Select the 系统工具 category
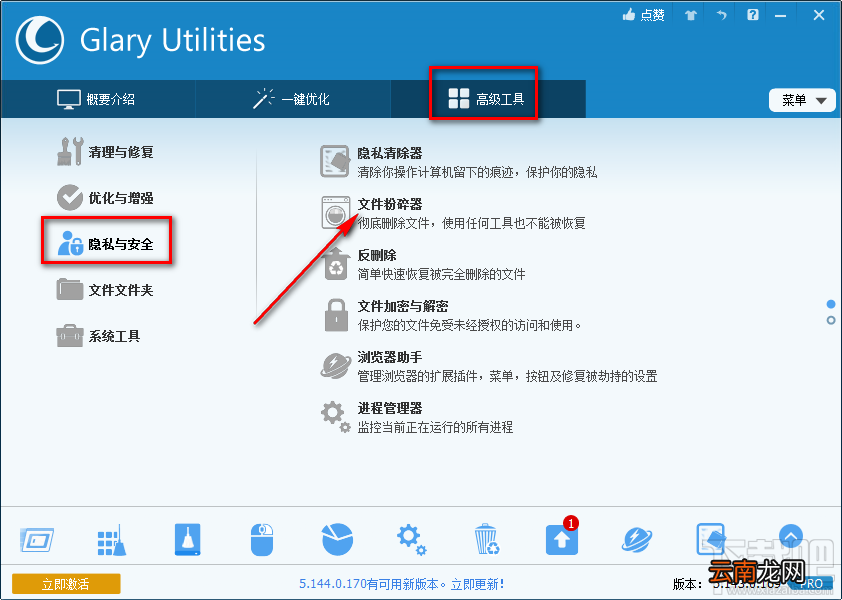 [x=99, y=336]
